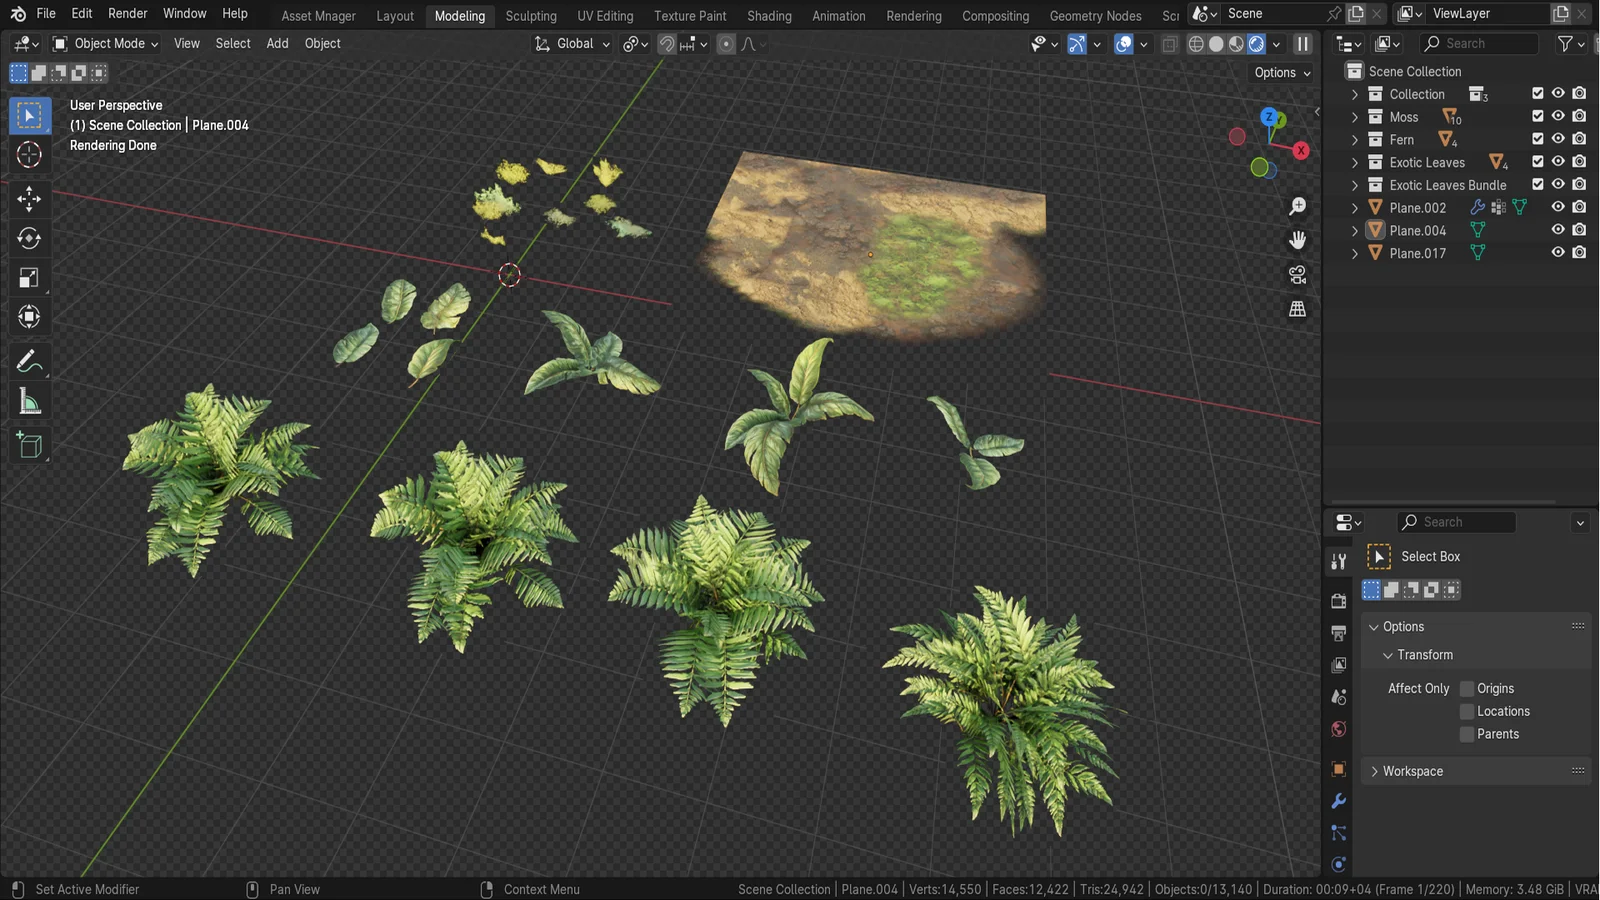The width and height of the screenshot is (1600, 900).
Task: Expand the Fern collection in the outliner
Action: click(1355, 139)
